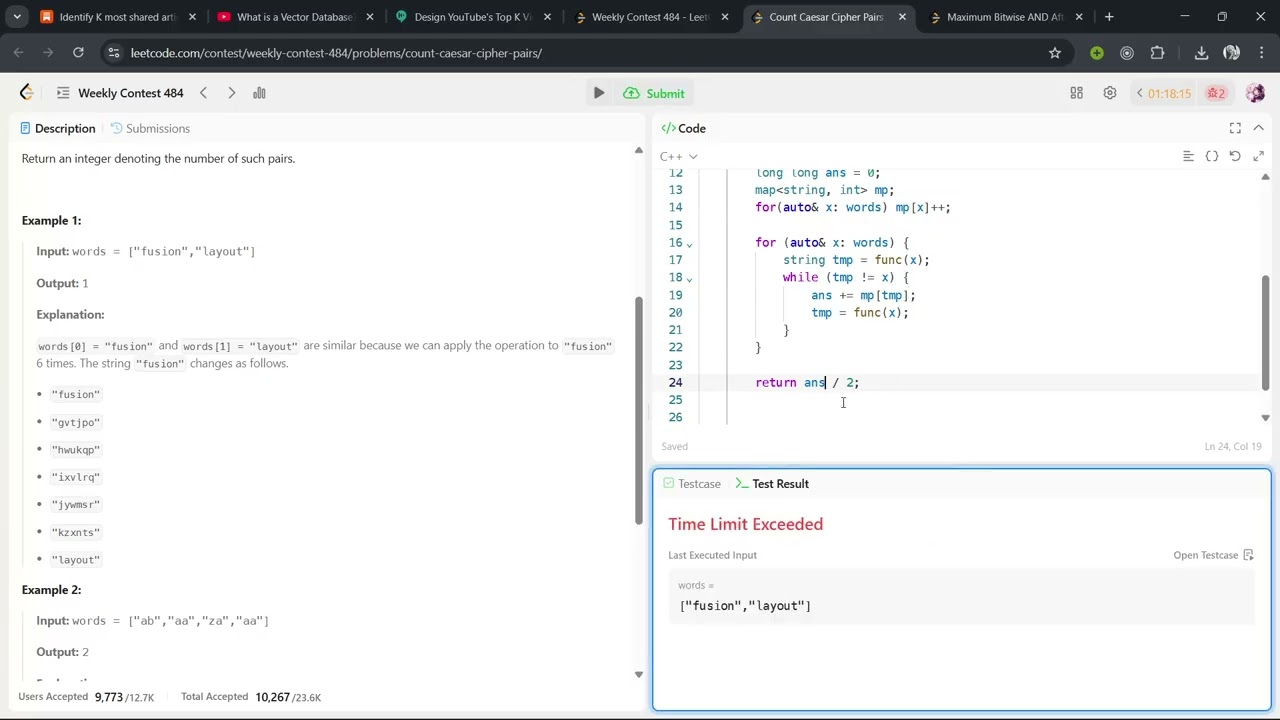This screenshot has width=1280, height=720.
Task: Open the browser three-dot menu
Action: pyautogui.click(x=1260, y=53)
